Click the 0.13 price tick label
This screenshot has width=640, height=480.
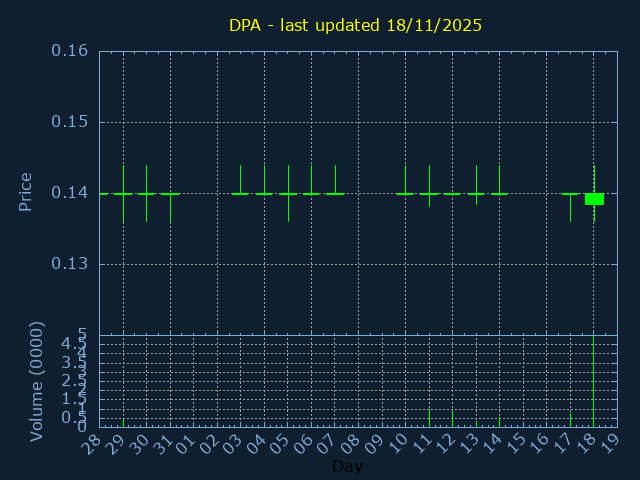pos(69,264)
